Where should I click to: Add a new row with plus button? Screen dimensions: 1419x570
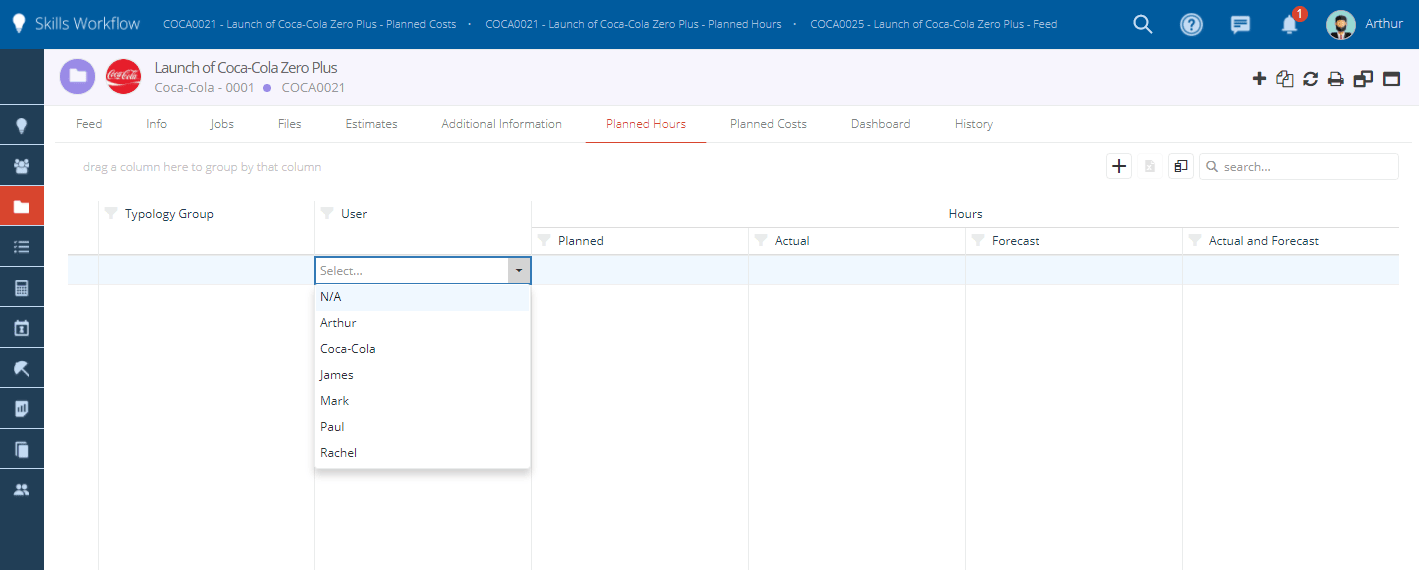click(x=1119, y=167)
